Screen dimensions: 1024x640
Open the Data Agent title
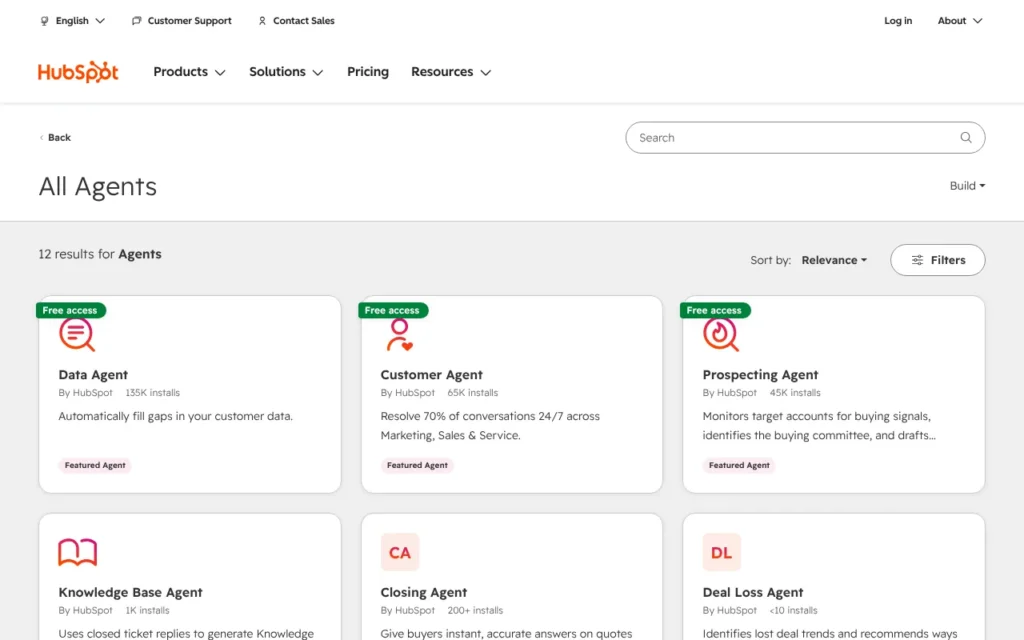pyautogui.click(x=93, y=375)
